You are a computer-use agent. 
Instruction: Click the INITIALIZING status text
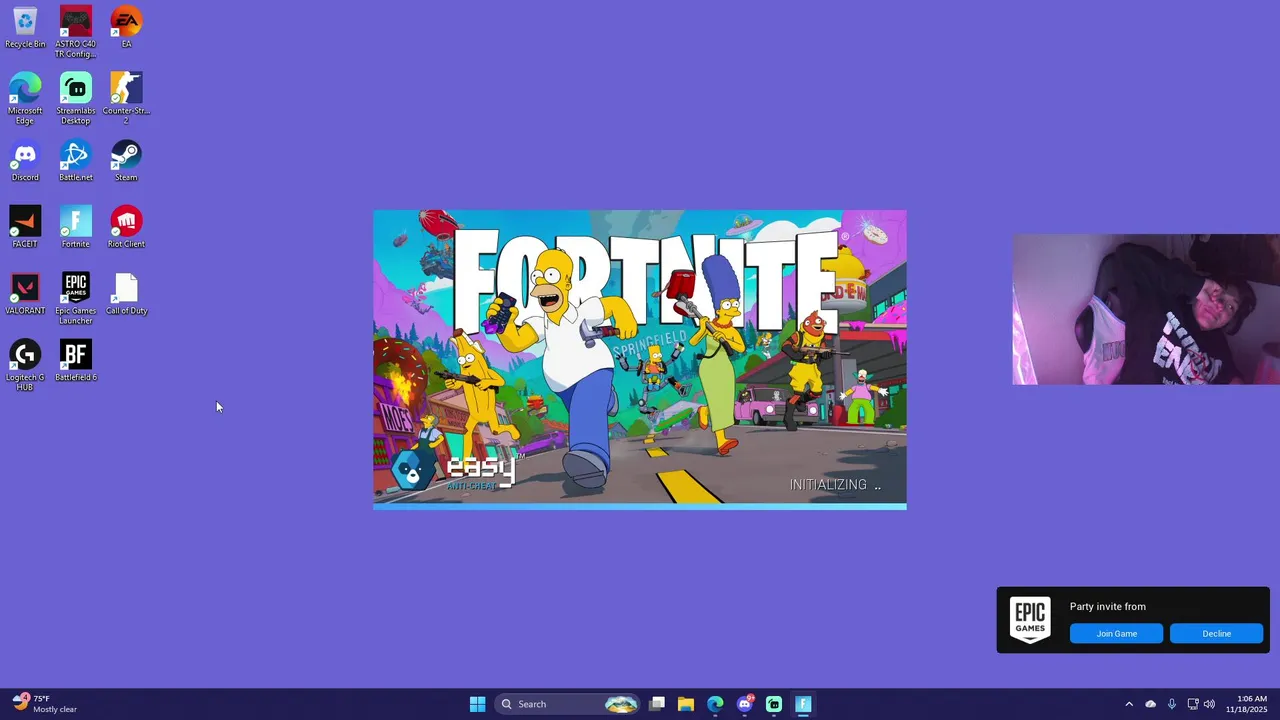tap(835, 484)
